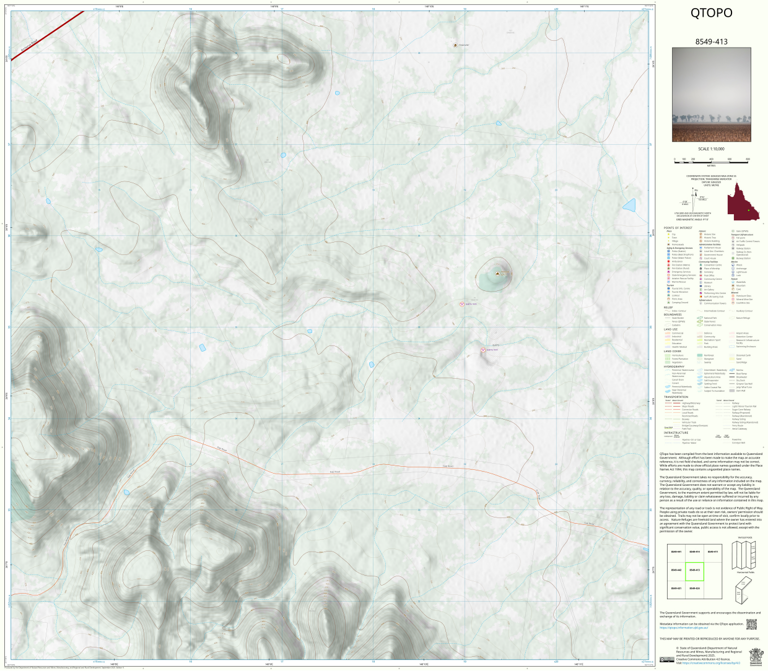Click the homestead marker near map top
Screen dimensions: 768x671
click(x=456, y=45)
